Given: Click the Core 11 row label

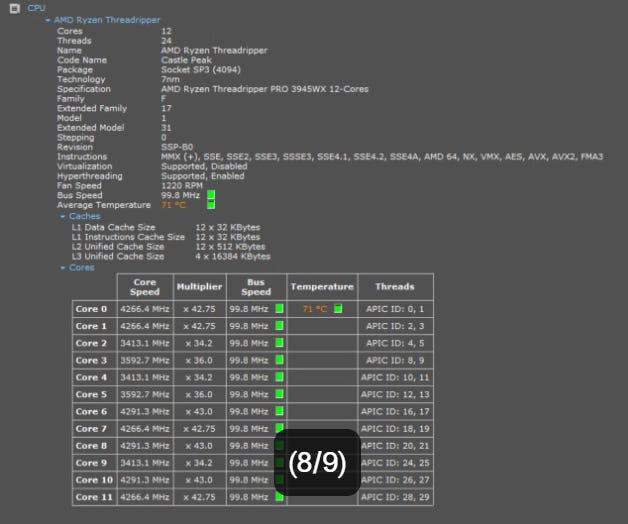Looking at the screenshot, I should click(95, 497).
